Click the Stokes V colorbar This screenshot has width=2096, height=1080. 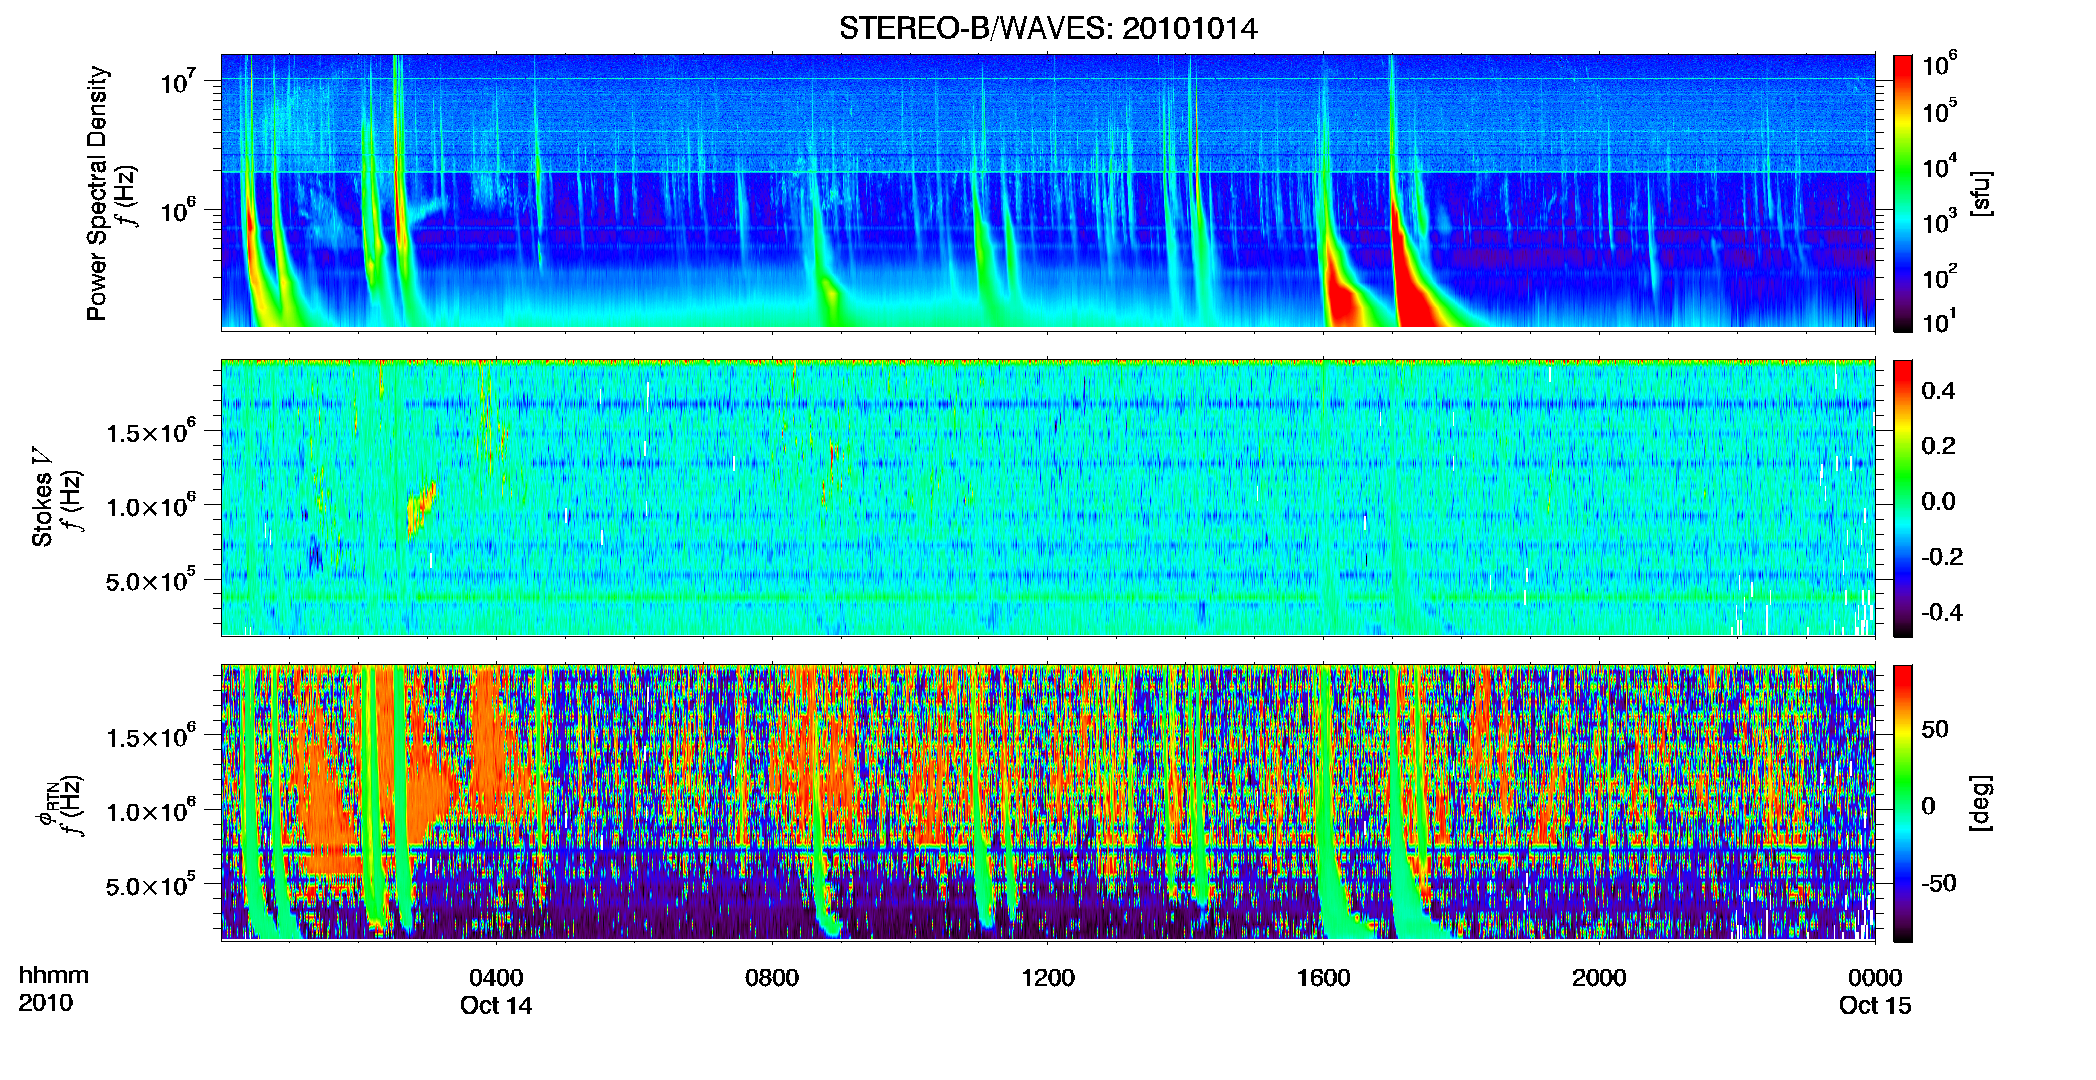(1902, 498)
